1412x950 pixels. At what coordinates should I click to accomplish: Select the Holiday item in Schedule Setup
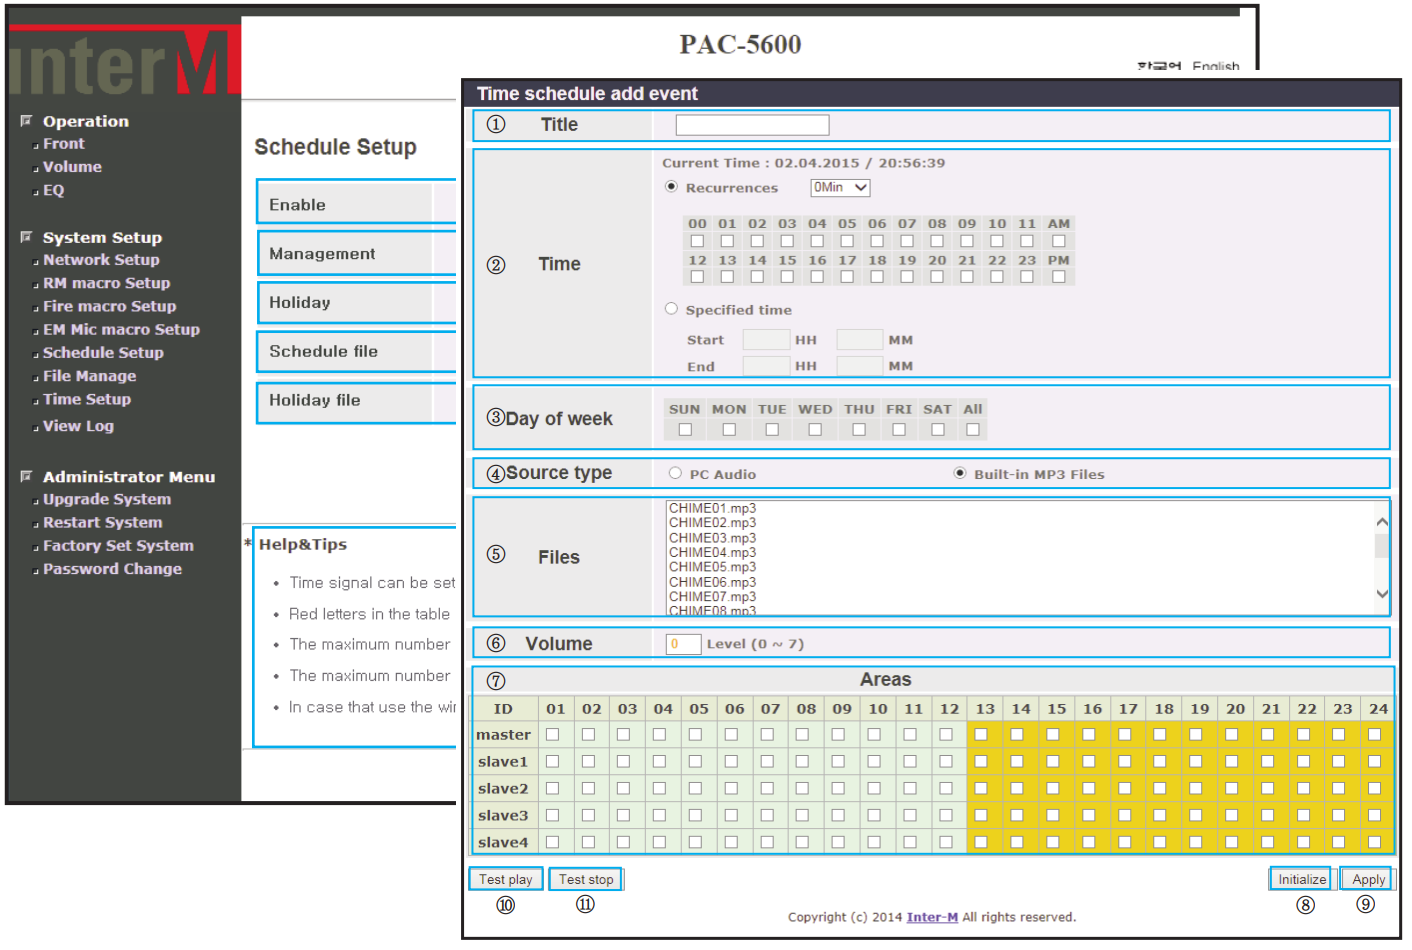click(356, 302)
